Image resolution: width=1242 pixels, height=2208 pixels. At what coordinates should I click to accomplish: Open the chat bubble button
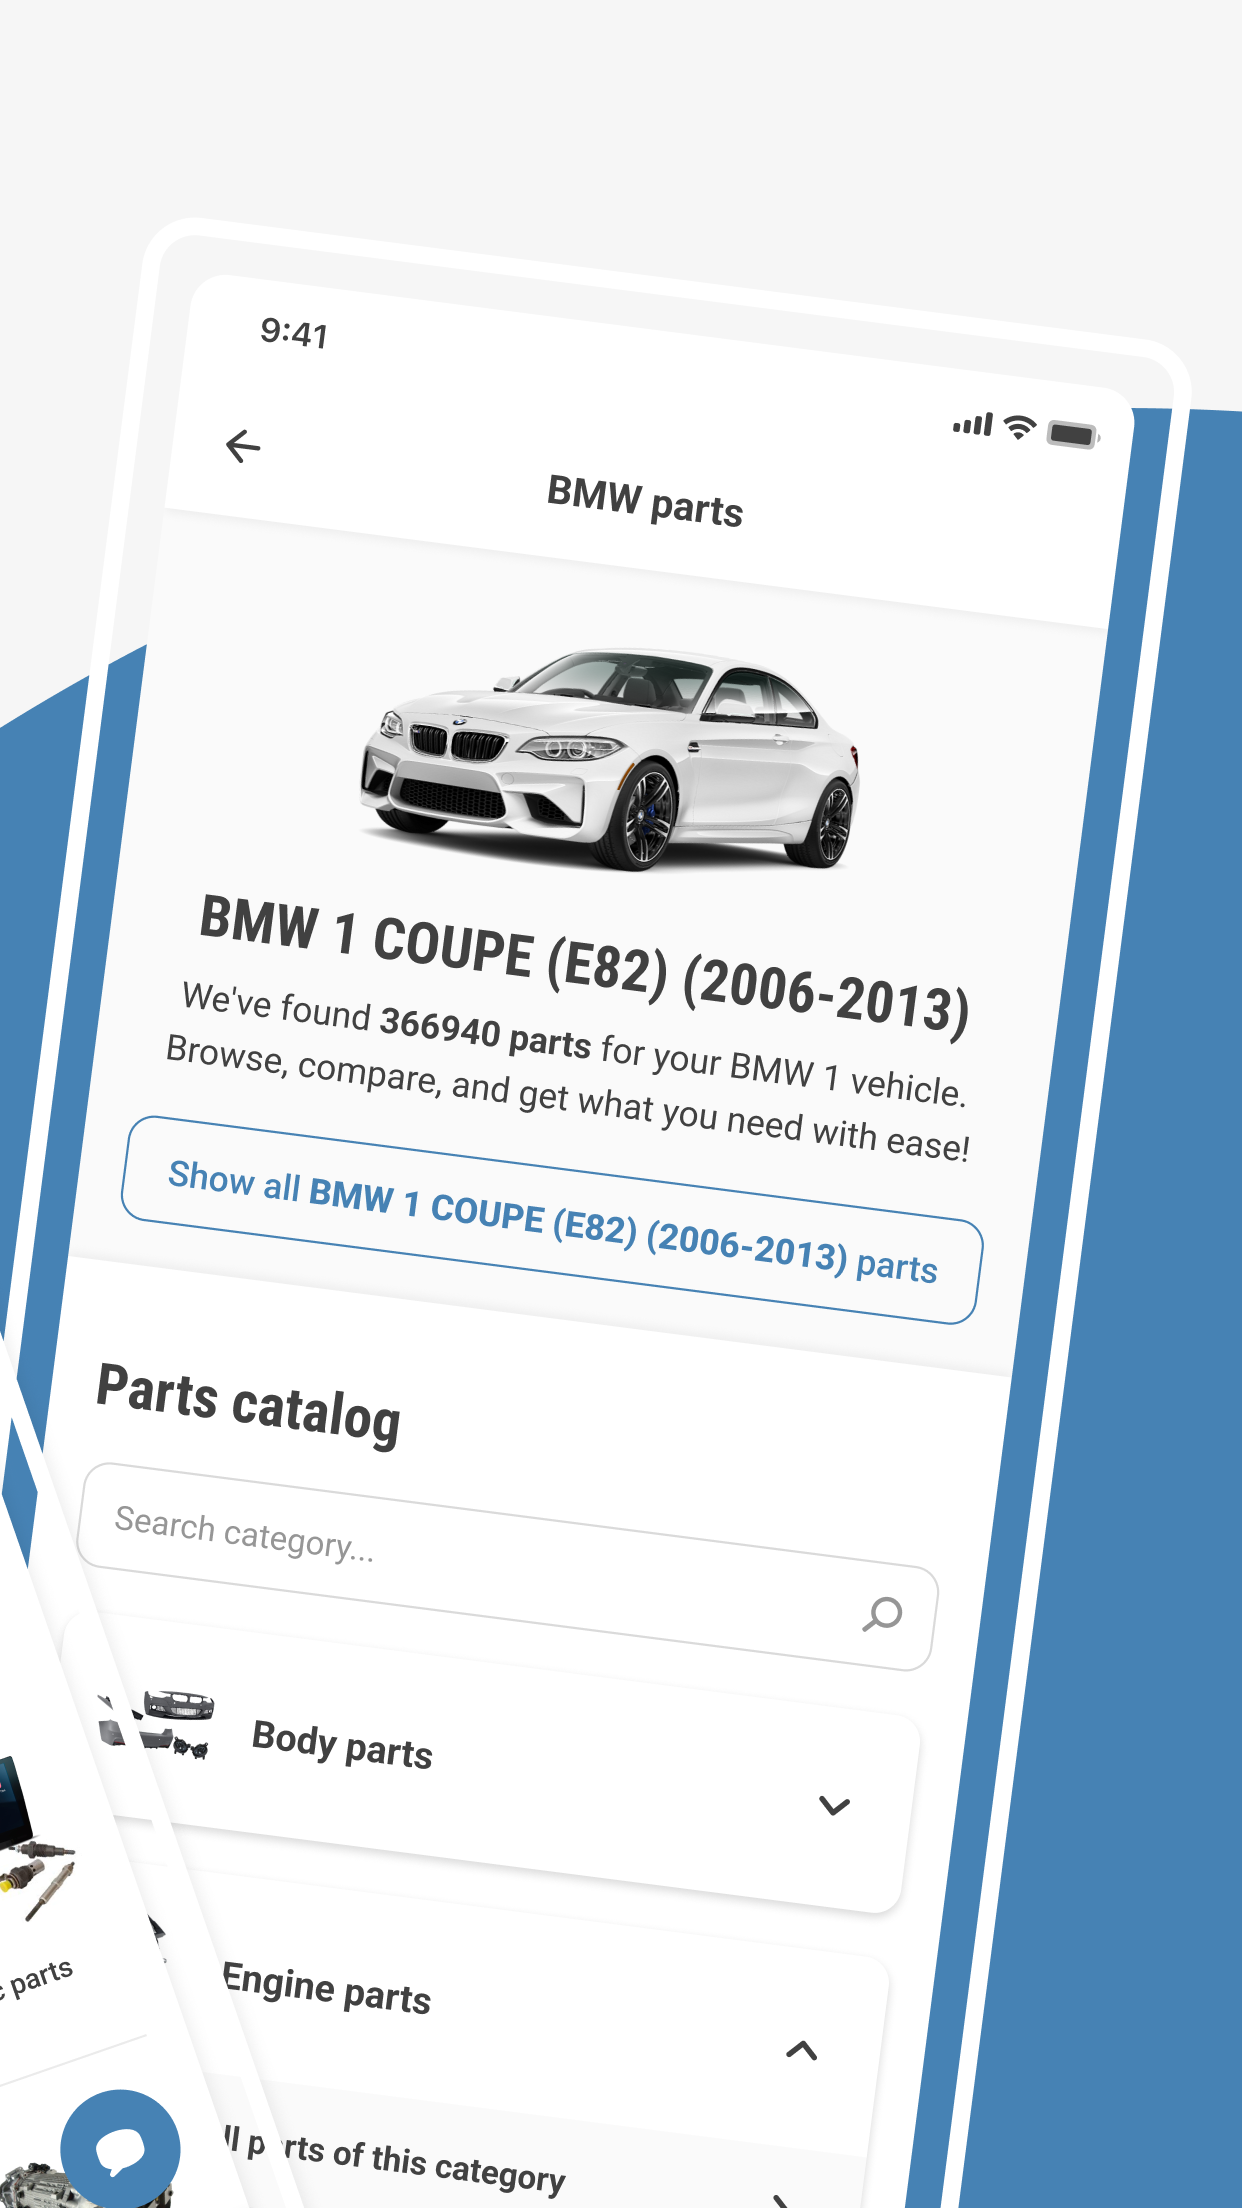click(120, 2148)
